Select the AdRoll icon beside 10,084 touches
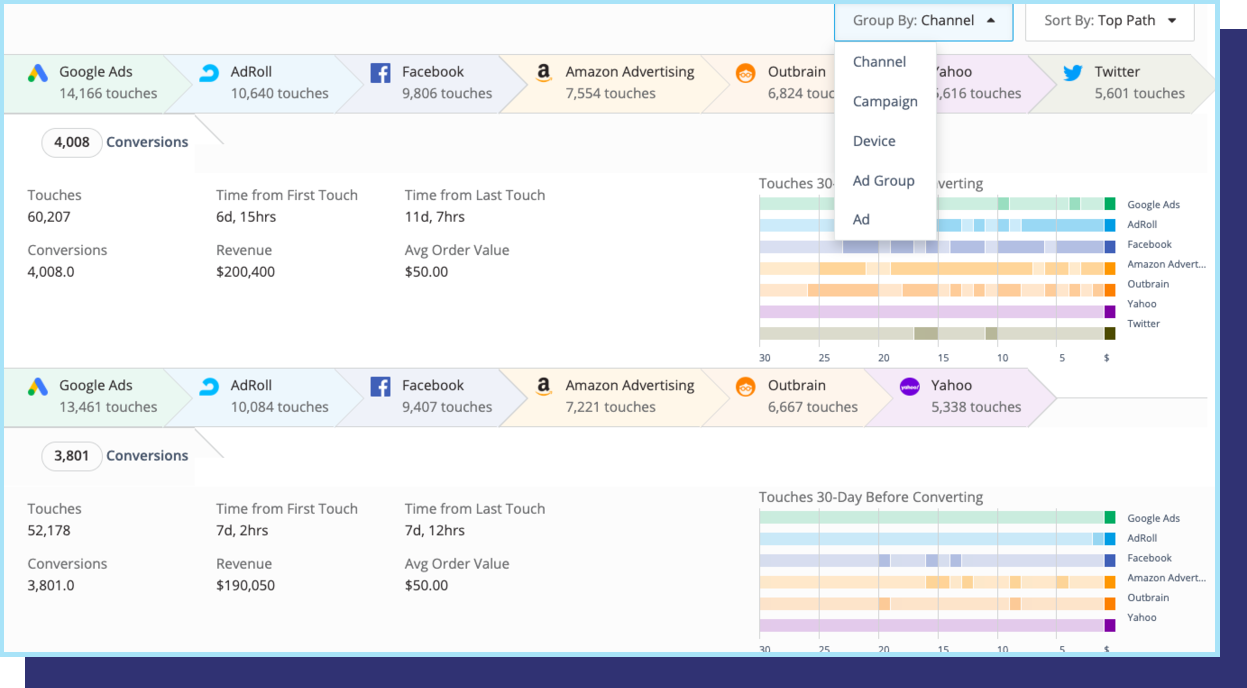The image size is (1247, 688). coord(209,387)
